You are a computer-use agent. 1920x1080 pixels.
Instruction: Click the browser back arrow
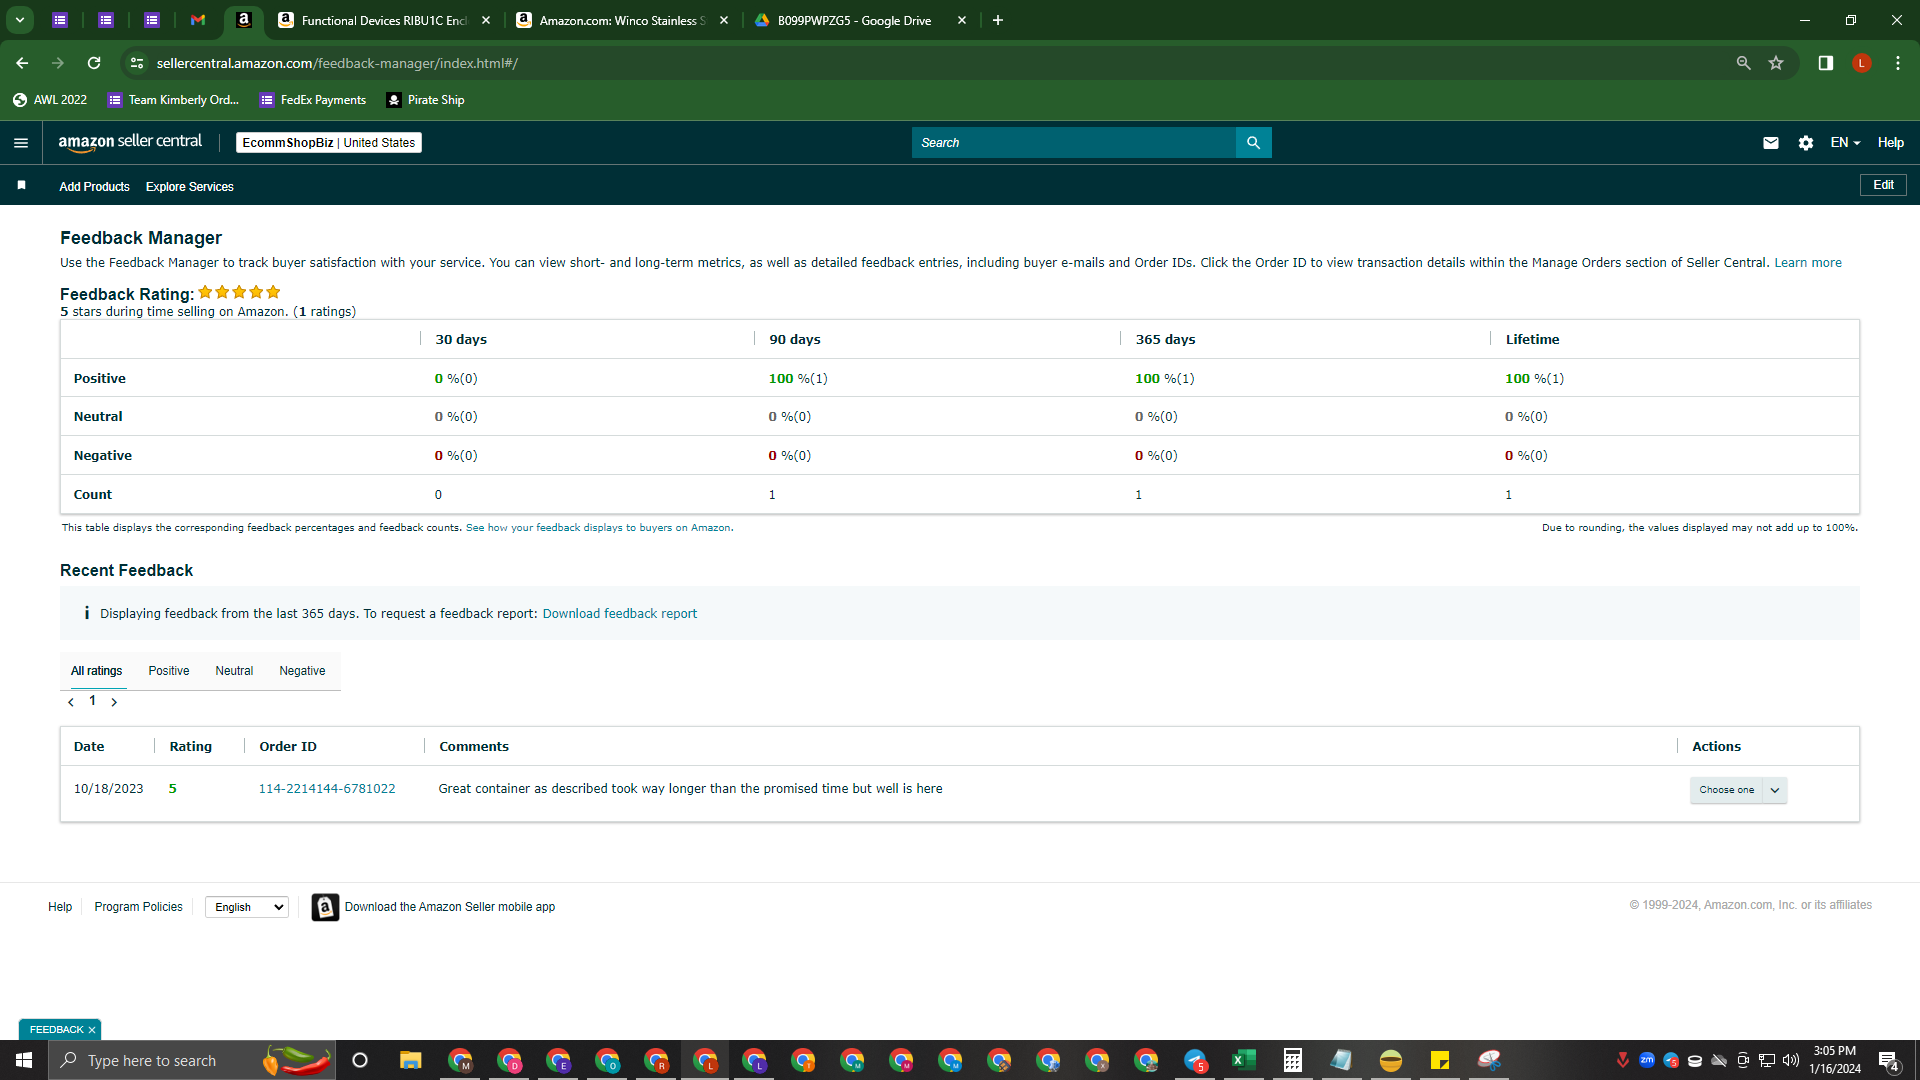point(22,63)
